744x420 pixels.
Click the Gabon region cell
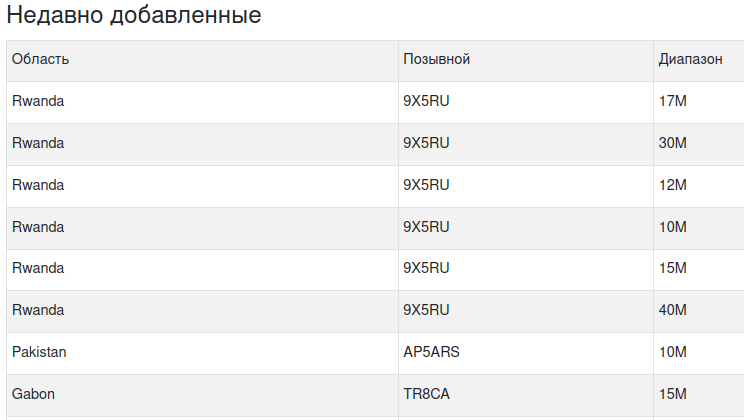tap(202, 395)
